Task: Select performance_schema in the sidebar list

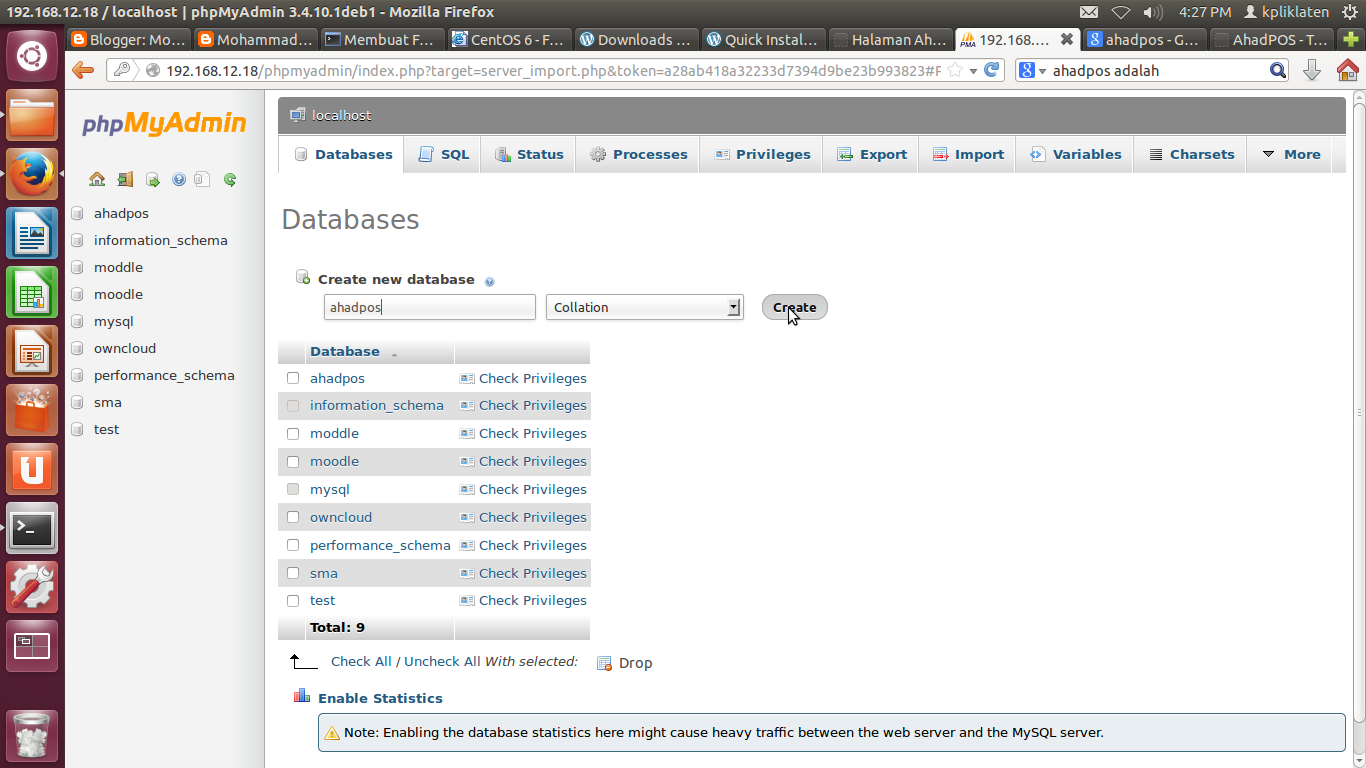Action: (x=164, y=376)
